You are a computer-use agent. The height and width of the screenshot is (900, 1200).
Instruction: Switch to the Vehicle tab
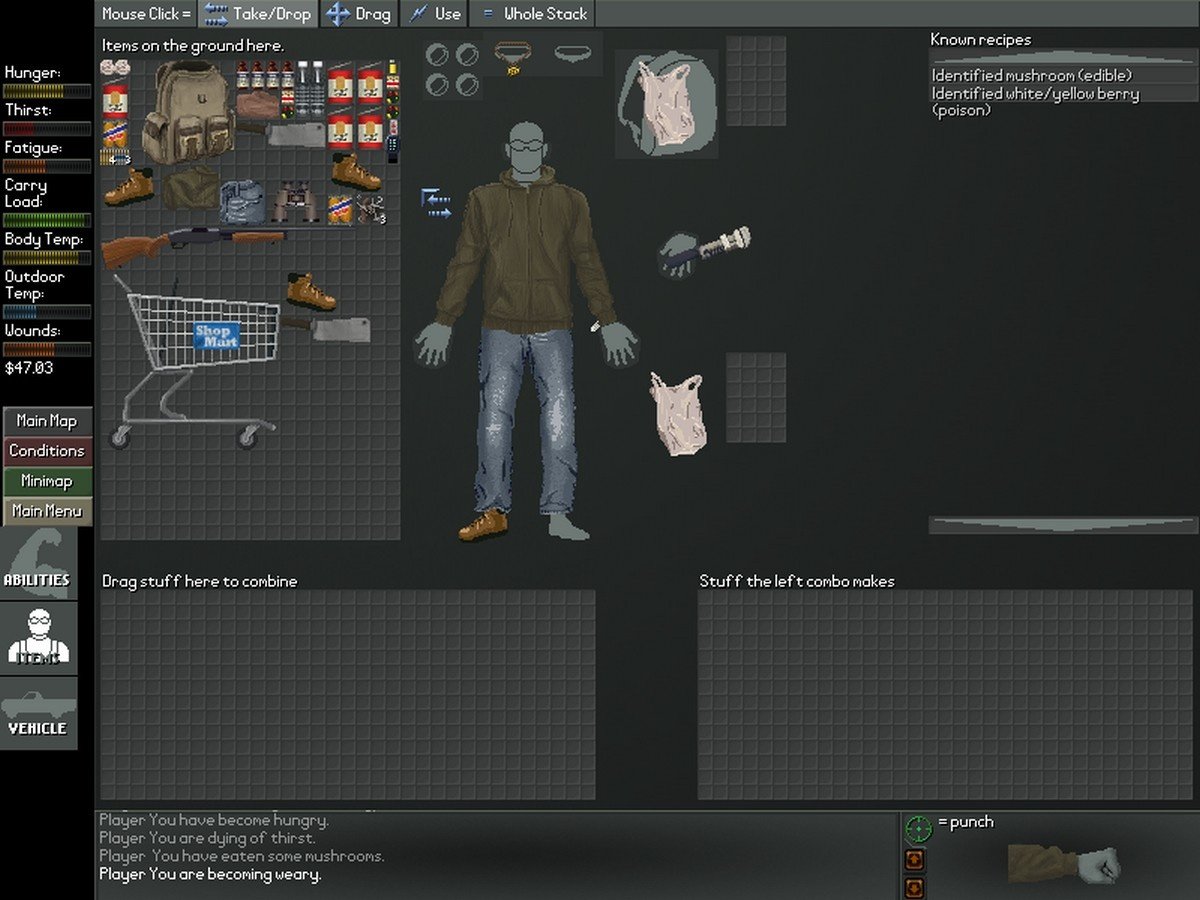[x=38, y=714]
